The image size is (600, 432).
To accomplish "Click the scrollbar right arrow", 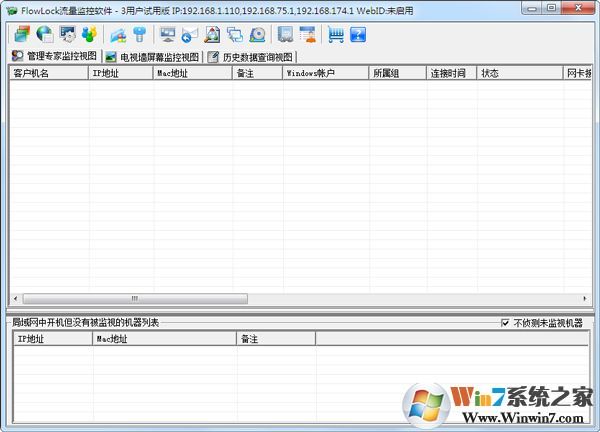I will (x=585, y=298).
